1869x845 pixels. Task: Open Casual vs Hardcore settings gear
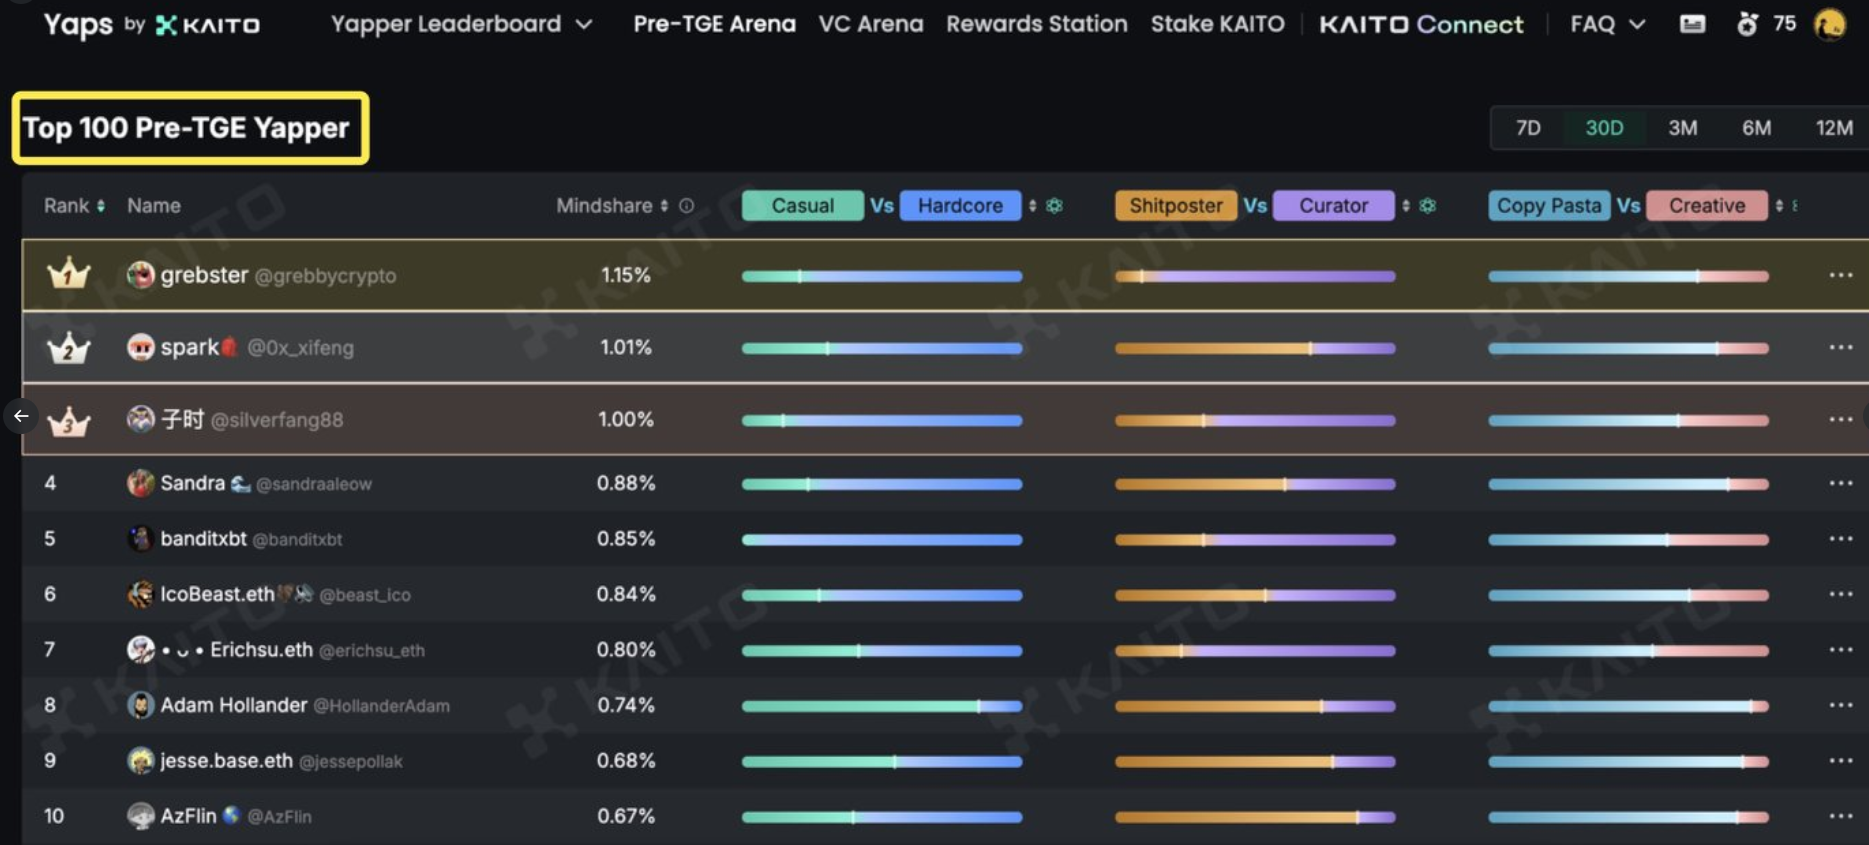click(x=1054, y=206)
